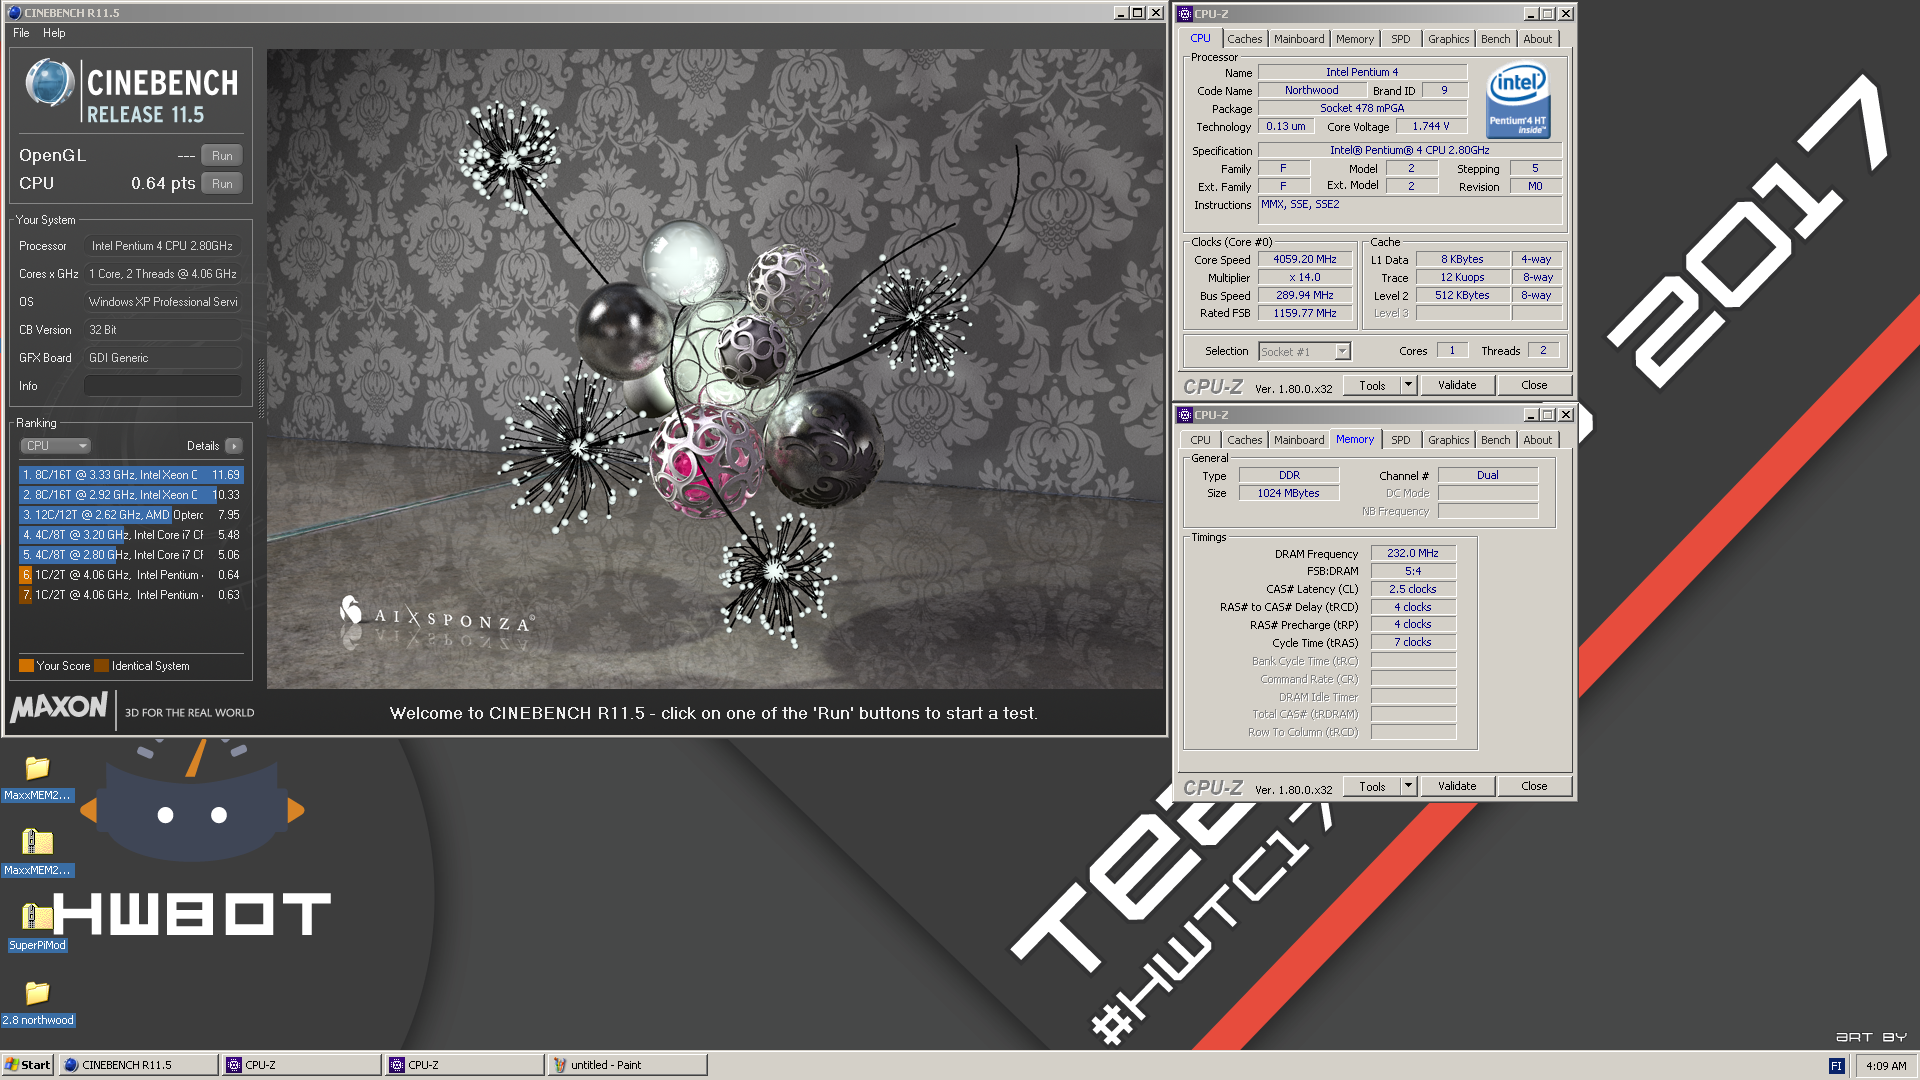Open Bench tab in upper CPU-Z

click(x=1495, y=39)
